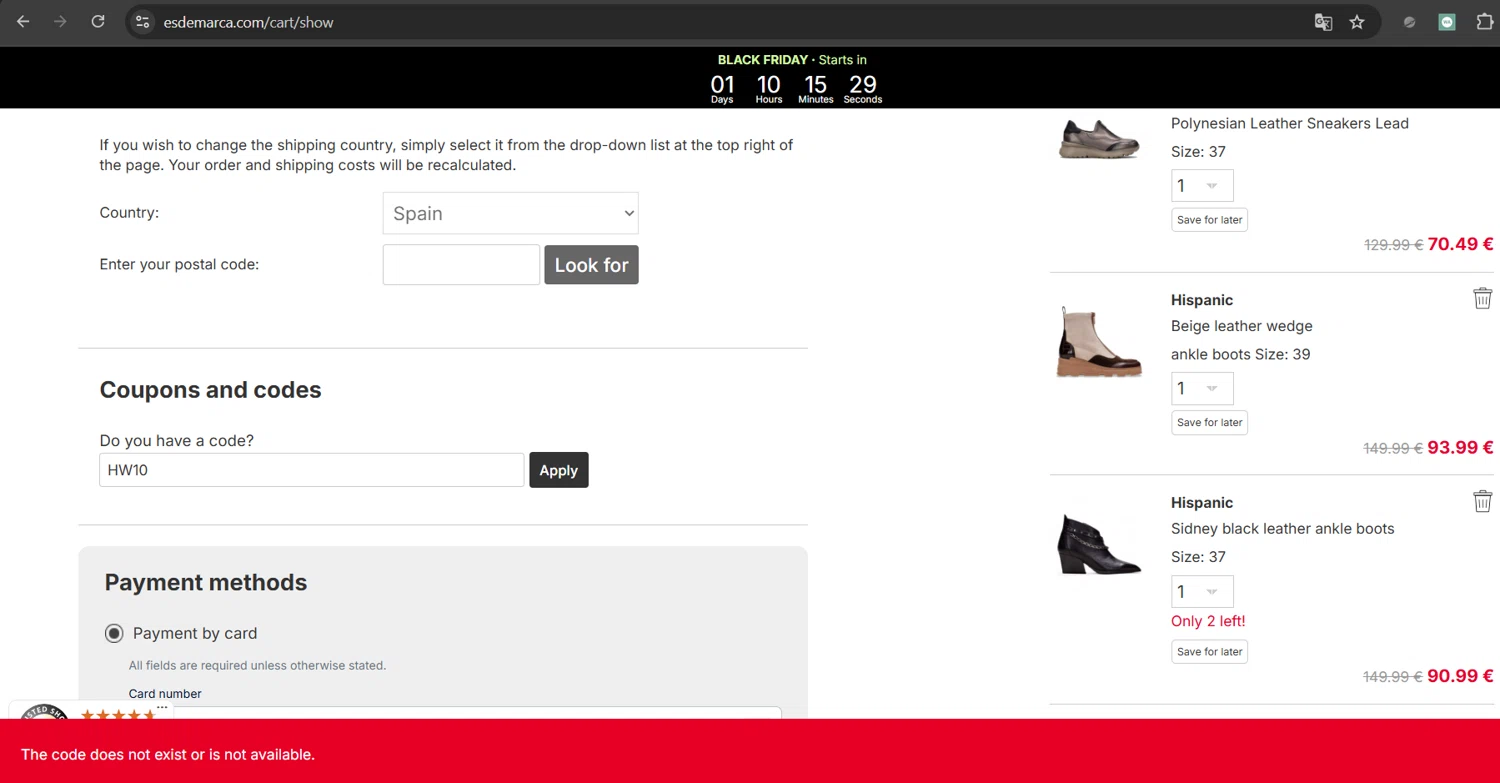Viewport: 1500px width, 783px height.
Task: Change quantity of Polynesian Leather Sneakers
Action: pyautogui.click(x=1202, y=185)
